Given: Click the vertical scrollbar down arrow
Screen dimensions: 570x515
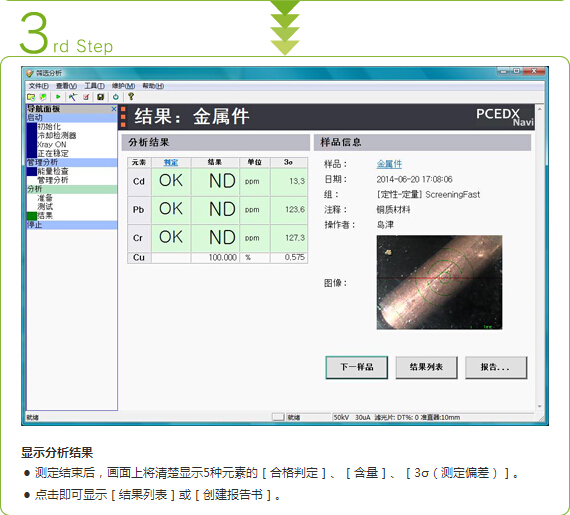Looking at the screenshot, I should 539,407.
